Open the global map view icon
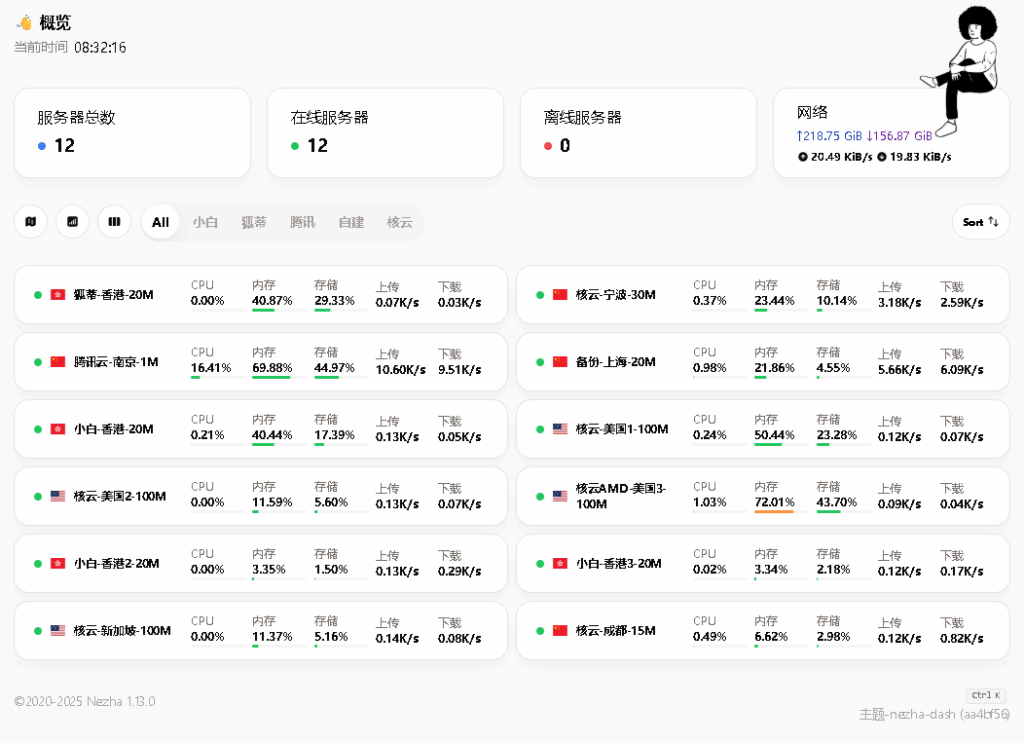 [x=31, y=221]
